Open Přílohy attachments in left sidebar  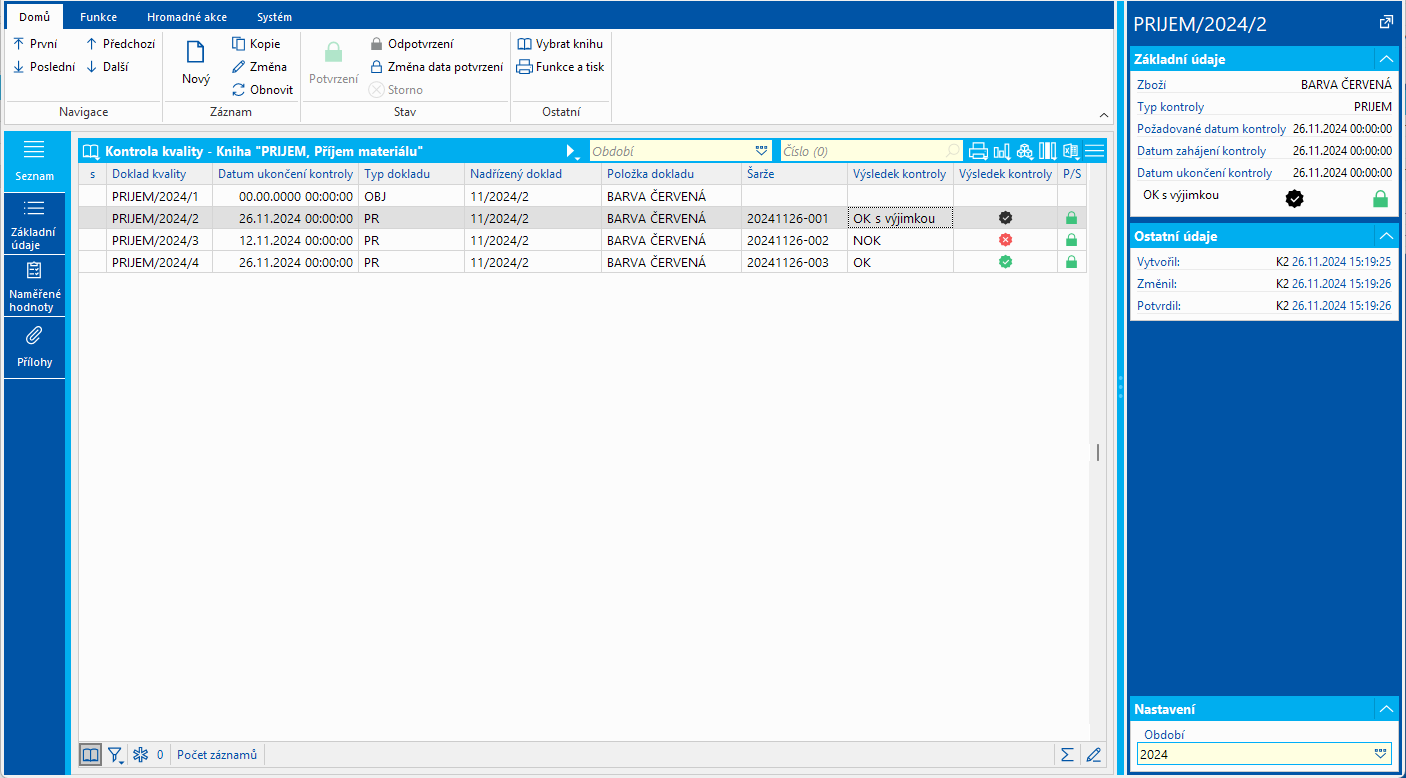click(33, 347)
